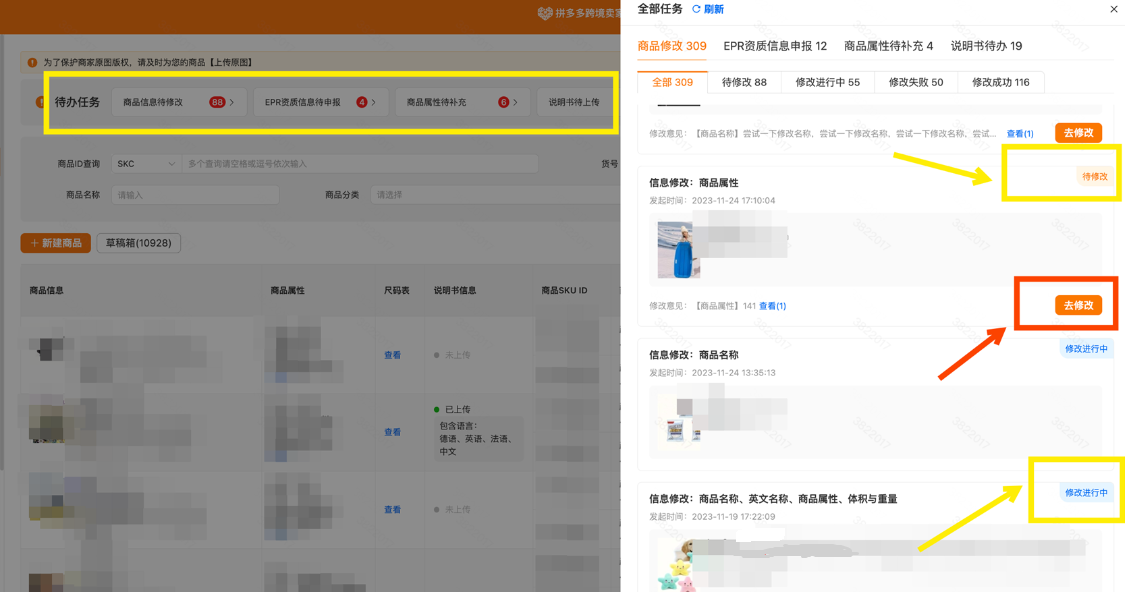The image size is (1125, 592).
Task: Click the 商品名称 input field
Action: click(194, 195)
